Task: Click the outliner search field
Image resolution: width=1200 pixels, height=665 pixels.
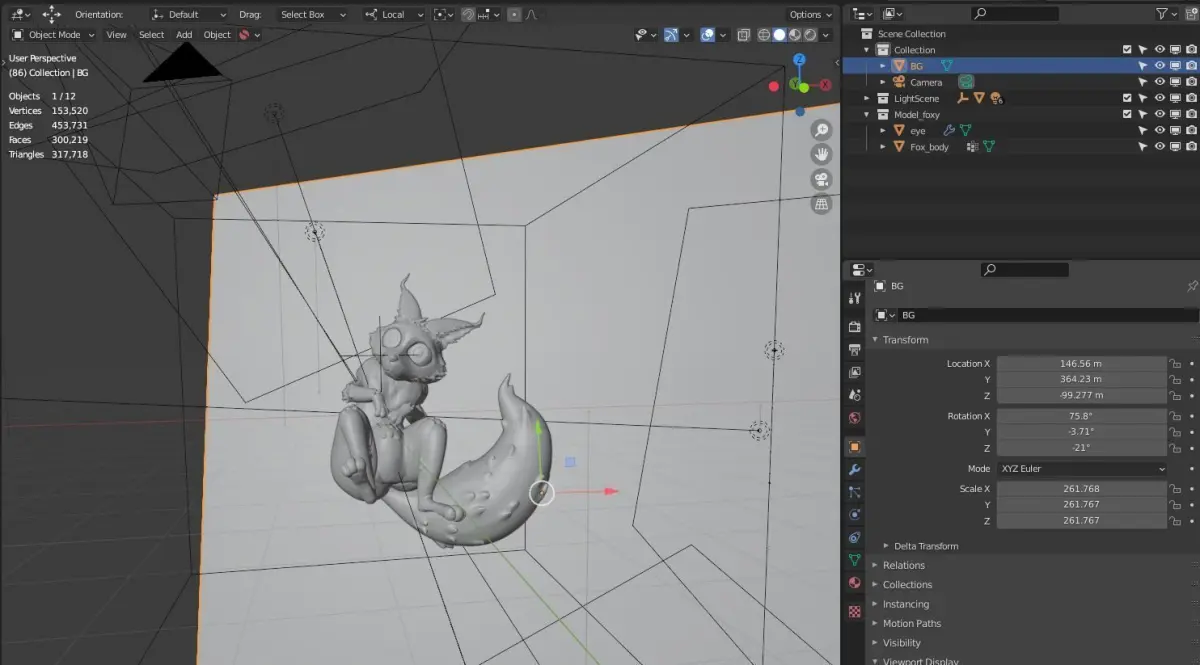Action: coord(1014,14)
